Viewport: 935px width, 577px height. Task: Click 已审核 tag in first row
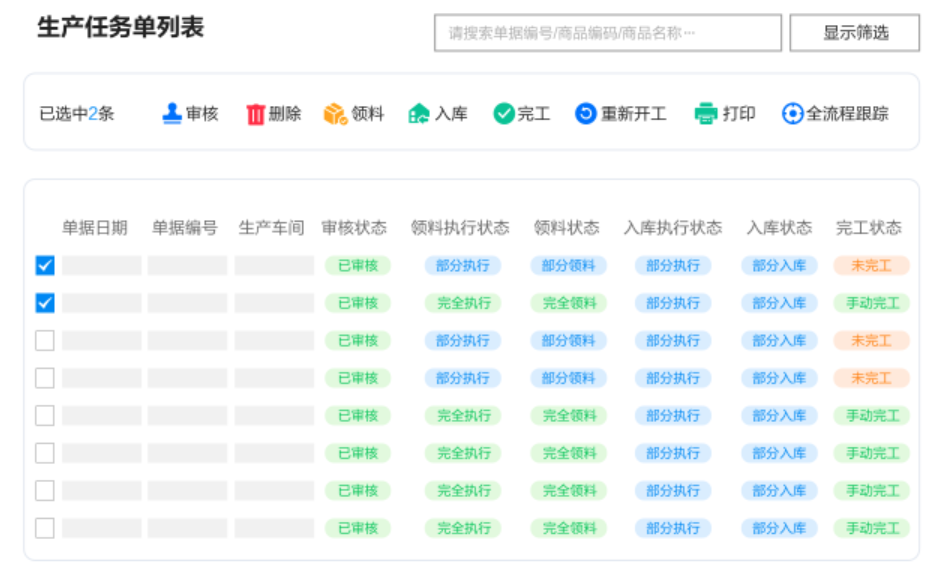(x=358, y=265)
